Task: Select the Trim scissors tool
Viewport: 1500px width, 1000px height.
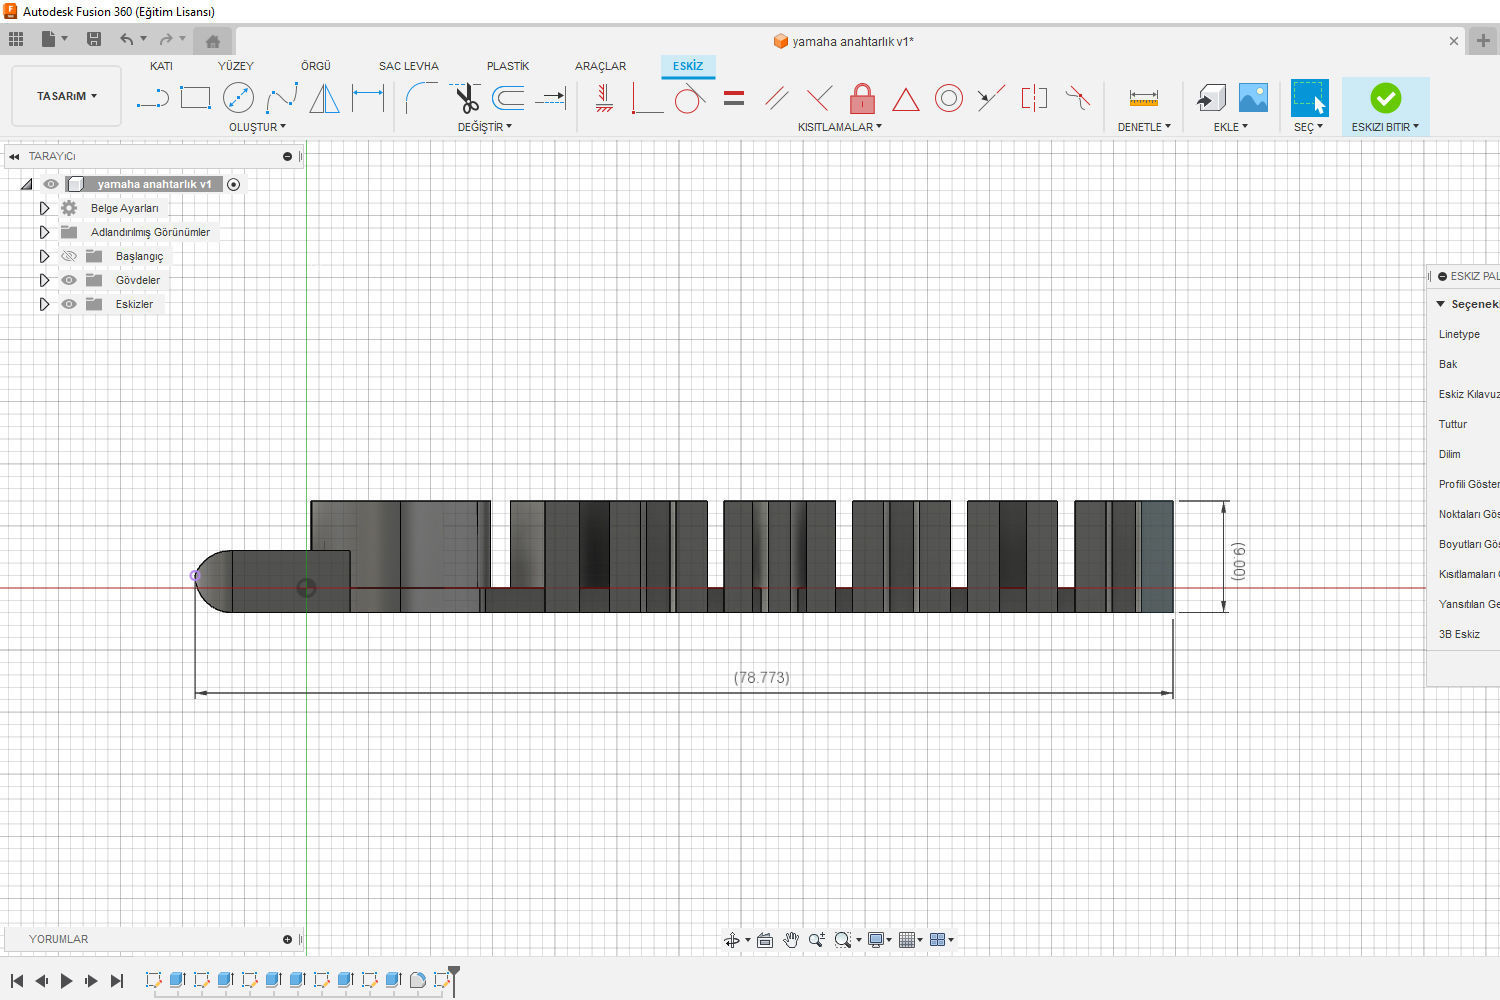Action: tap(465, 98)
